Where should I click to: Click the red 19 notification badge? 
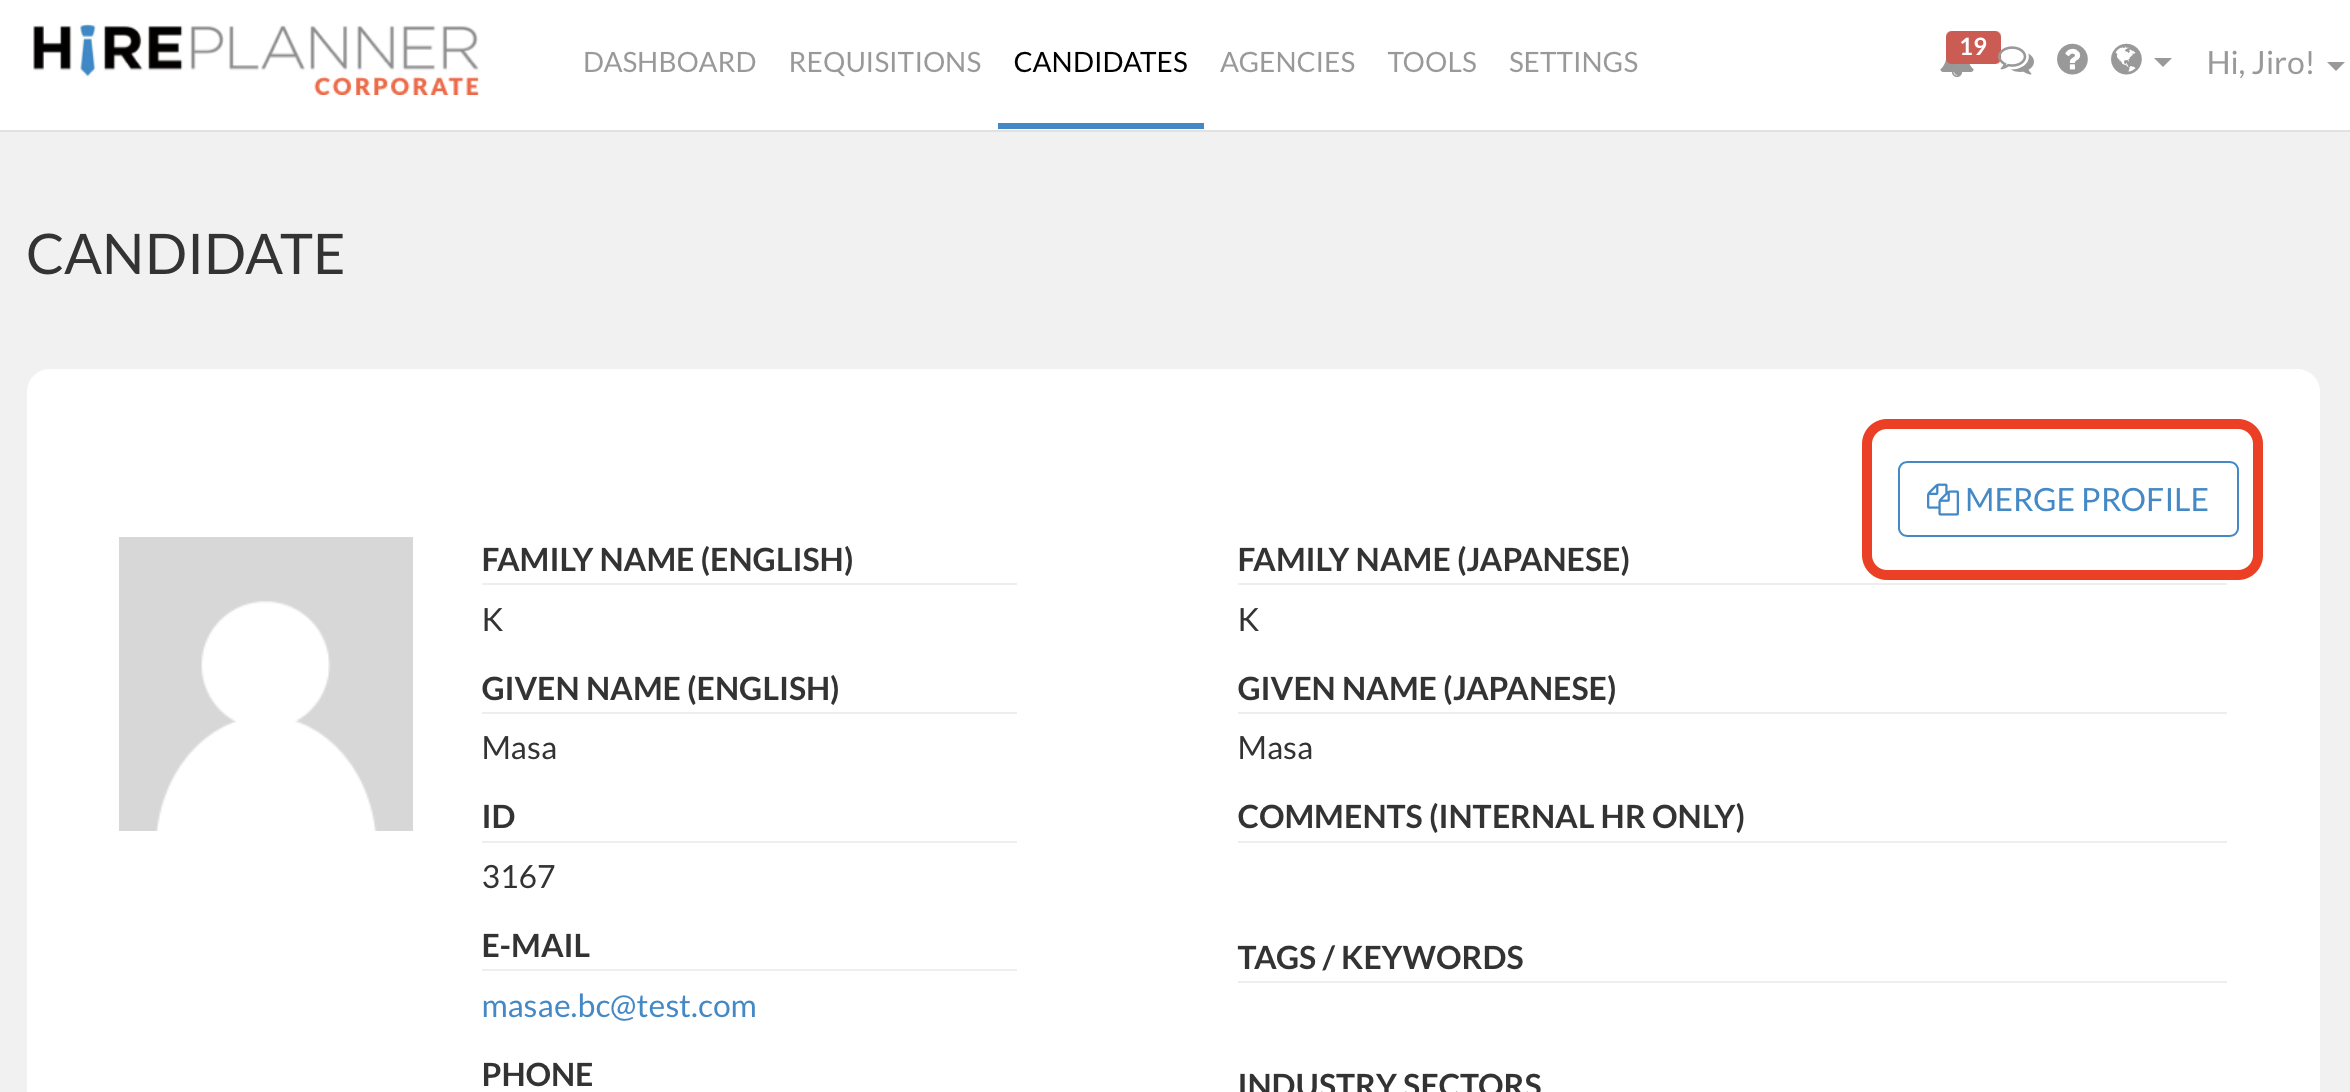point(1973,46)
